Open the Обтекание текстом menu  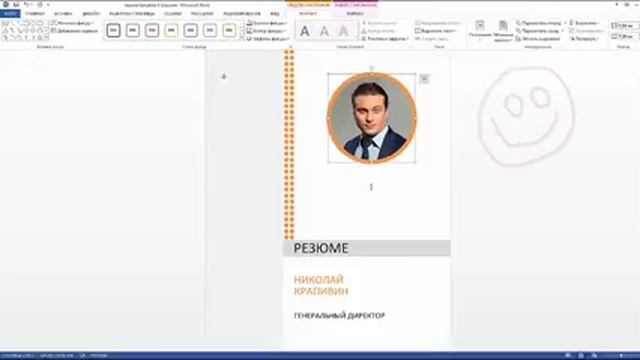click(503, 31)
